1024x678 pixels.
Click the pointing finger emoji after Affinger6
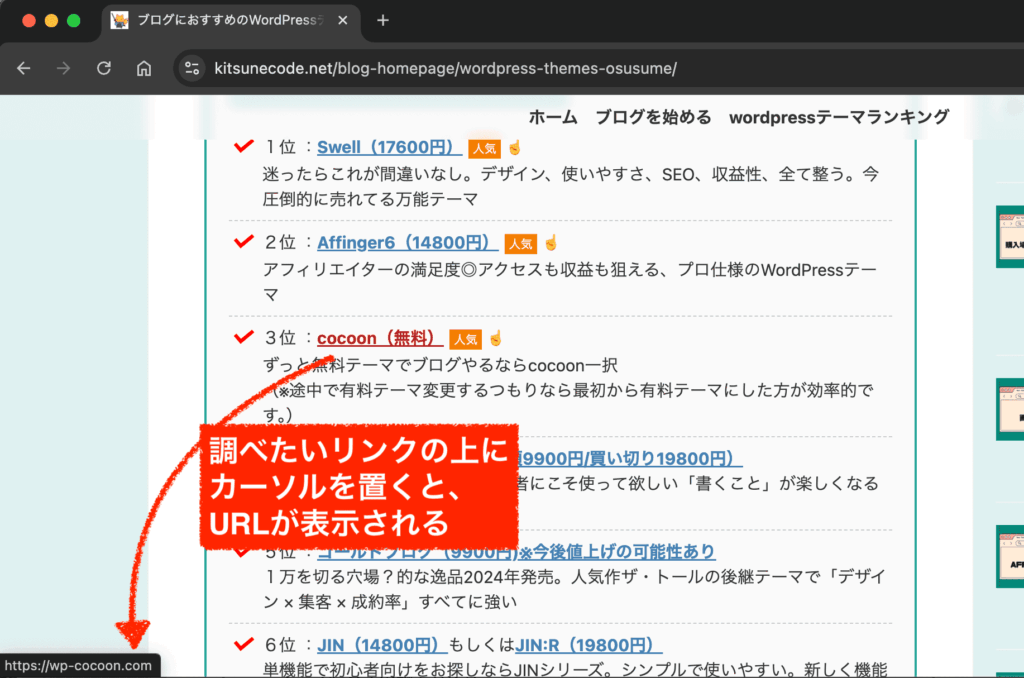551,244
